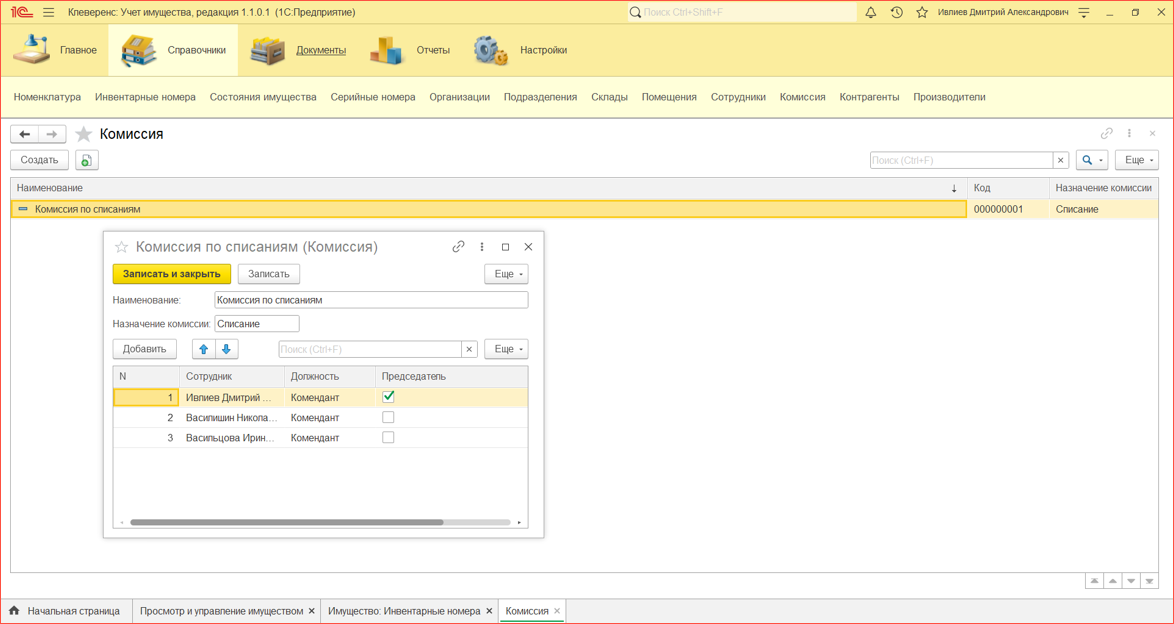Image resolution: width=1174 pixels, height=624 pixels.
Task: Move row up with blue arrow
Action: click(204, 349)
